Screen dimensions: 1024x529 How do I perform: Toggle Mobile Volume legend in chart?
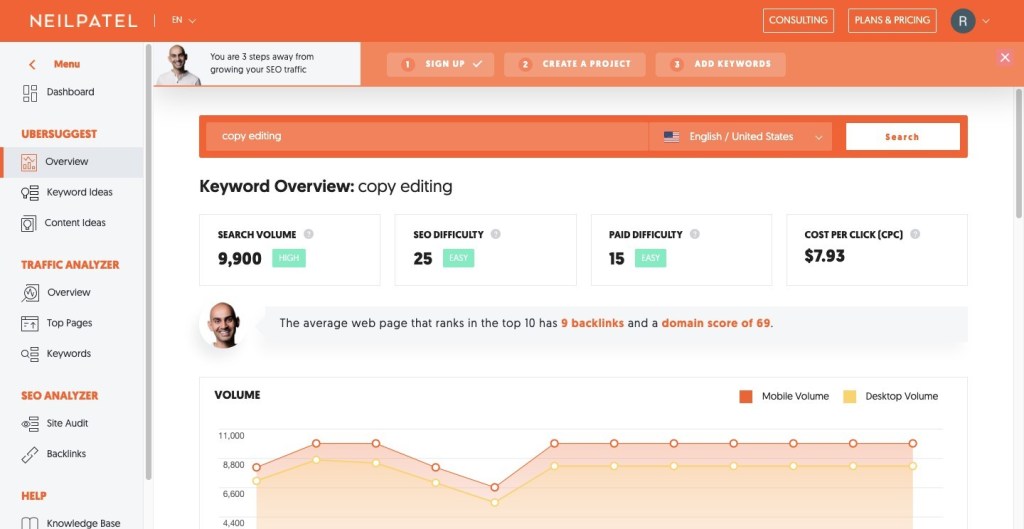(745, 396)
